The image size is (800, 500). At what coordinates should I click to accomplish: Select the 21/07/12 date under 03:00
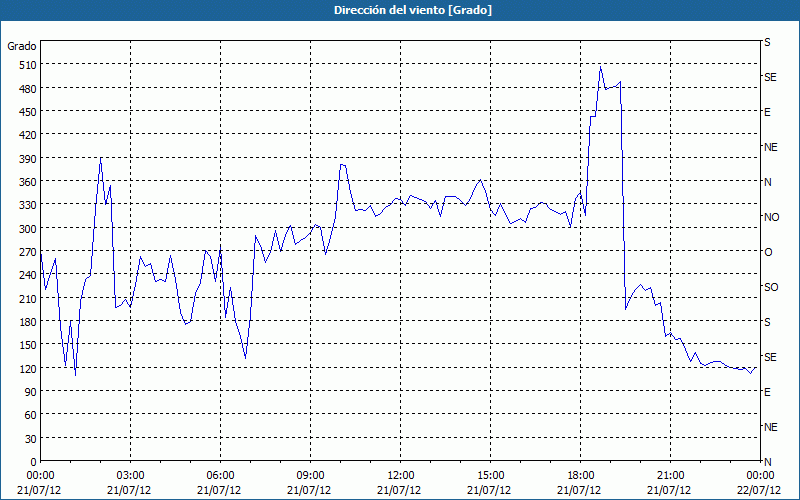click(x=129, y=490)
